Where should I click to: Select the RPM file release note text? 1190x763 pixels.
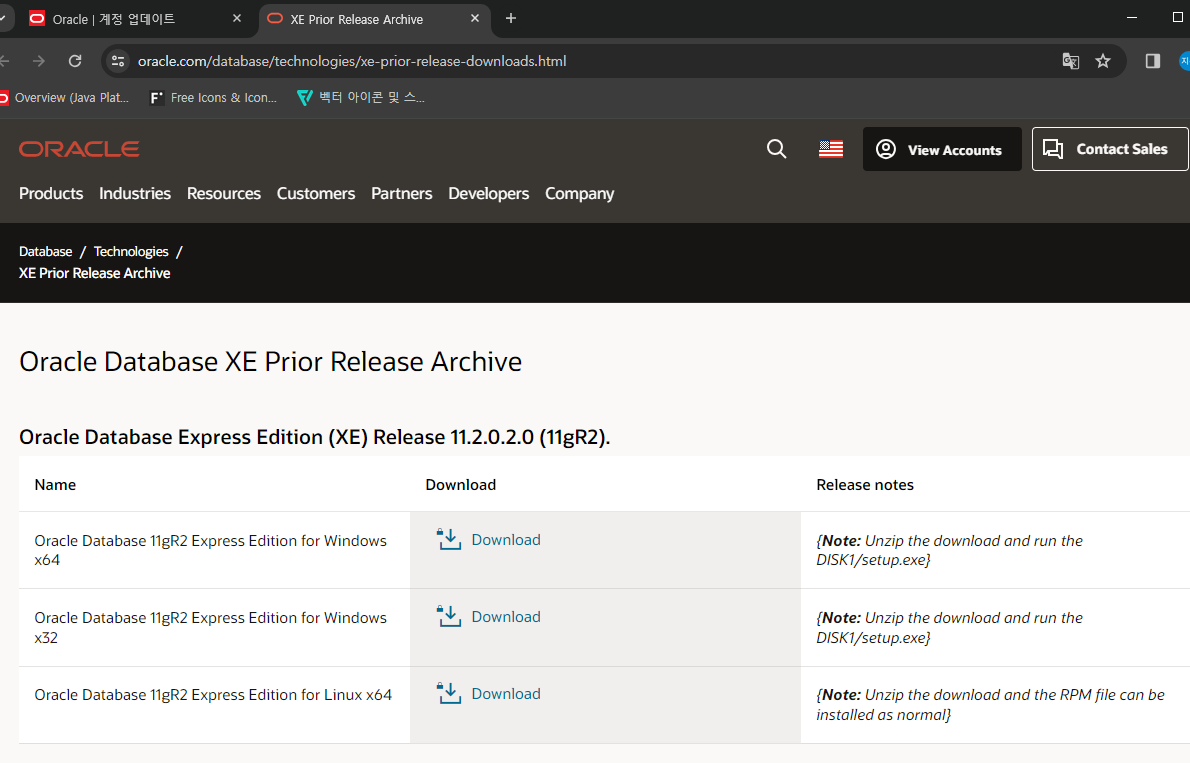[990, 705]
